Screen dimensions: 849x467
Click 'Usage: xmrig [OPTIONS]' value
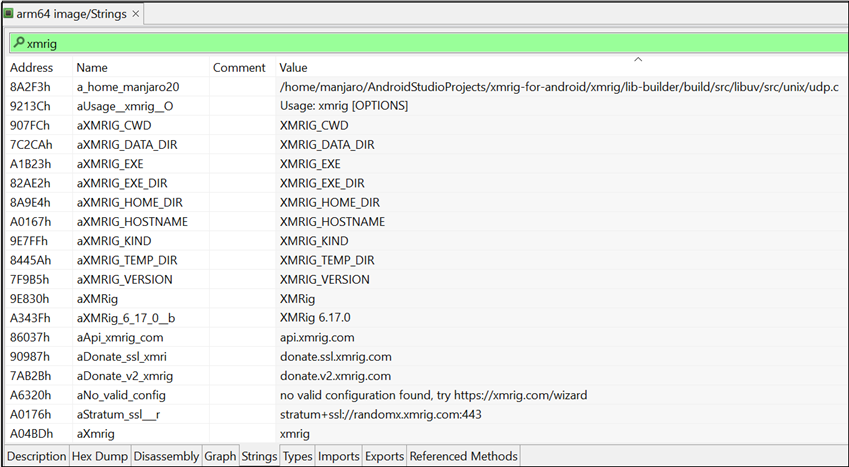click(344, 106)
